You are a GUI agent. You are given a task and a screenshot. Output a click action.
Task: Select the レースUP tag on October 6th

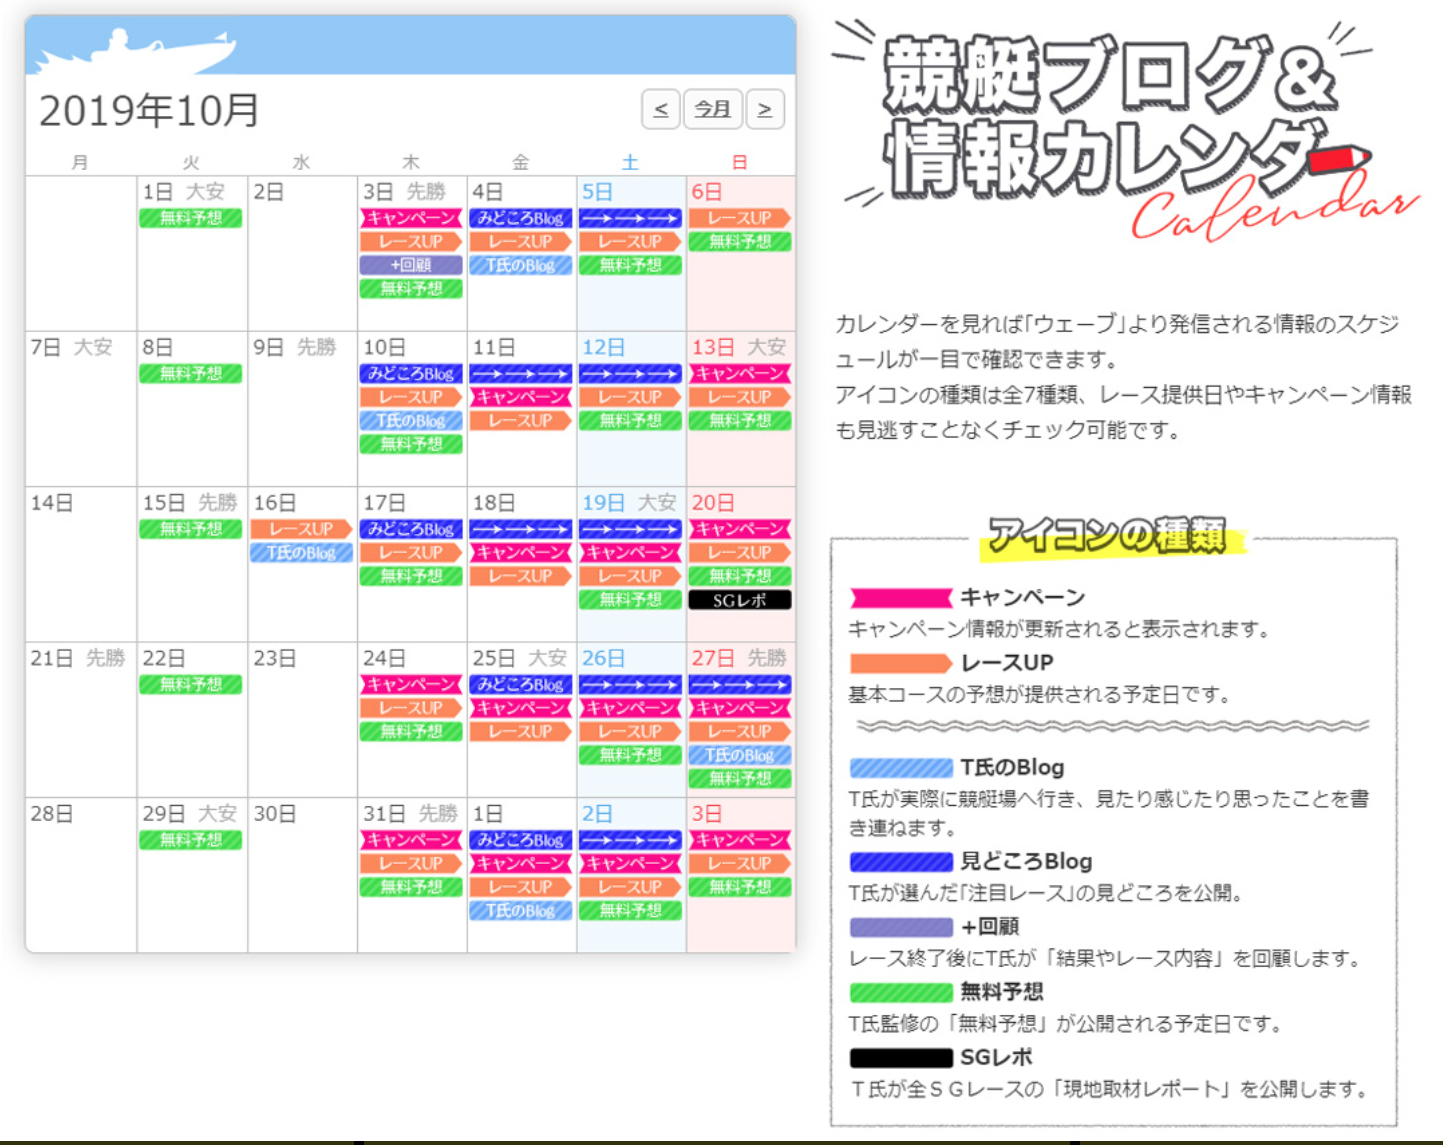point(739,218)
